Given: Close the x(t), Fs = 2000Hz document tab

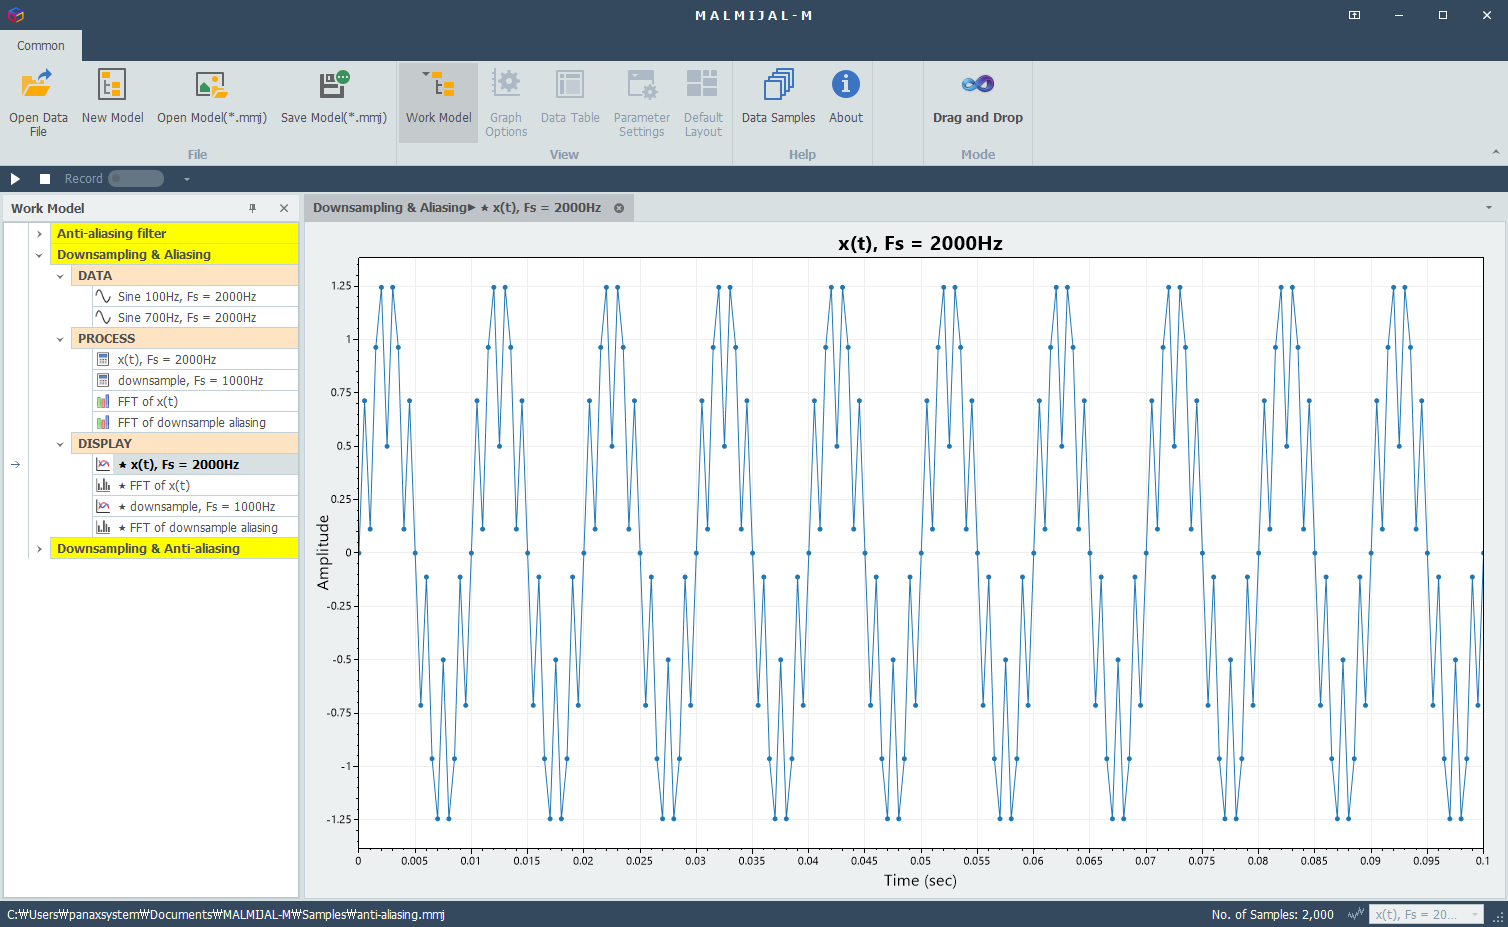Looking at the screenshot, I should click(x=619, y=208).
